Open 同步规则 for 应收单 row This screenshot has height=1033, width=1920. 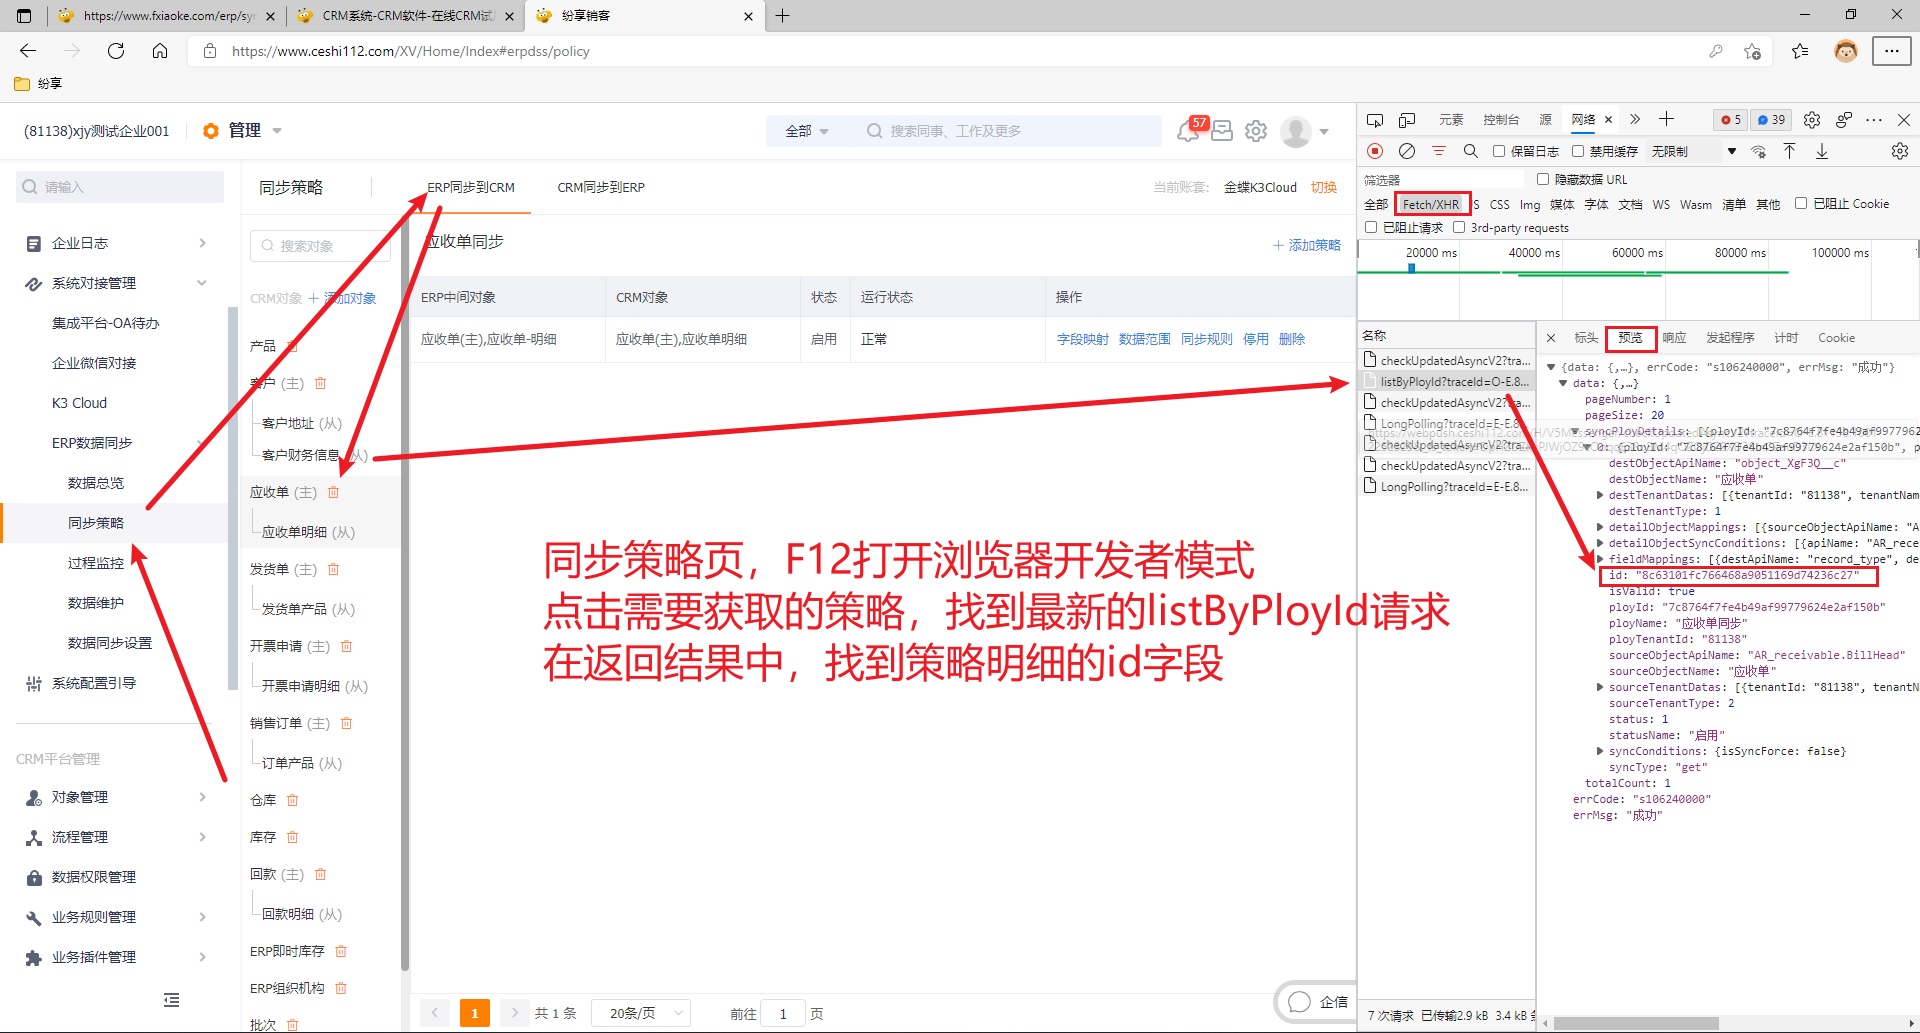pyautogui.click(x=1207, y=339)
